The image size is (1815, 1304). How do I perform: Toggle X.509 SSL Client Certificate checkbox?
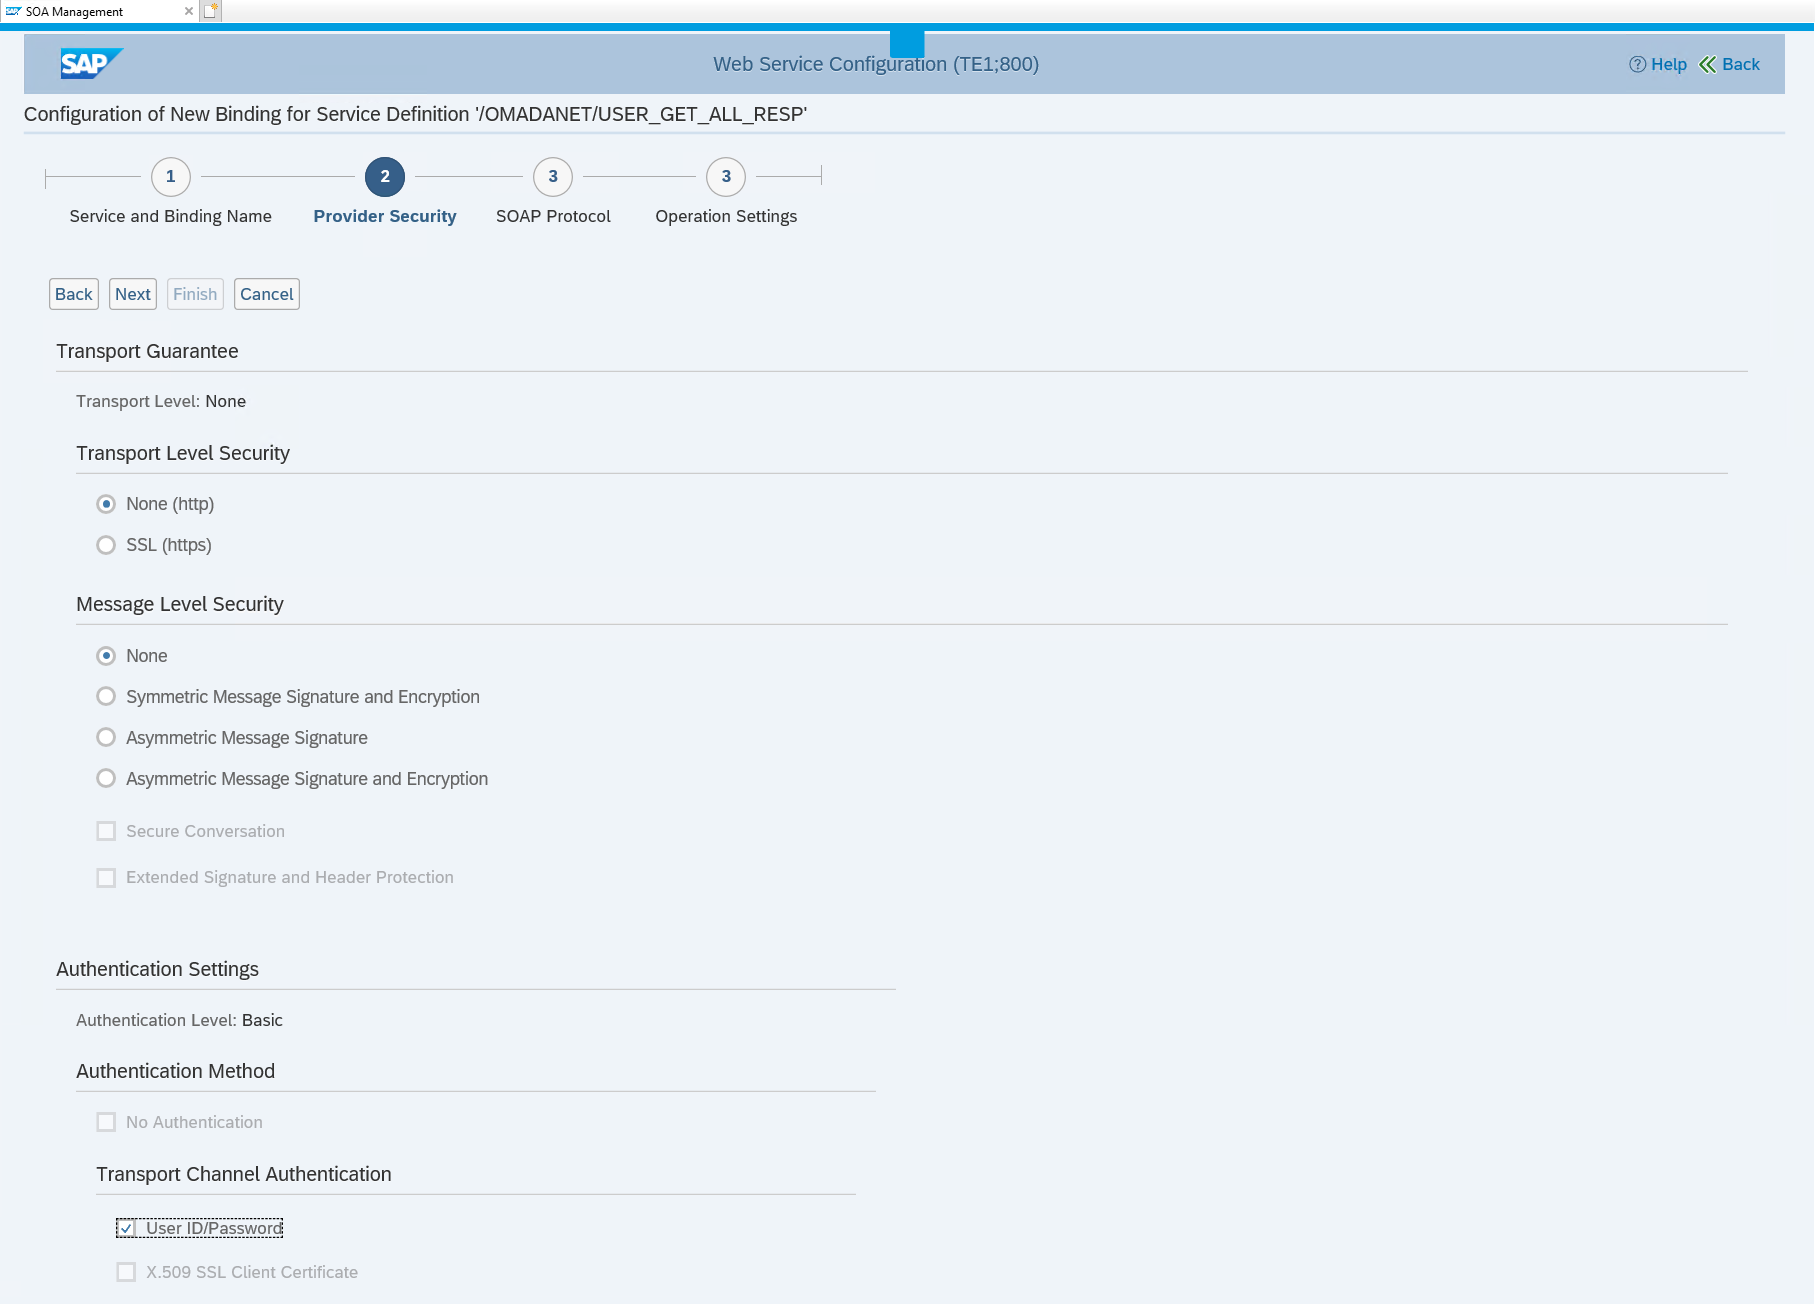click(126, 1272)
